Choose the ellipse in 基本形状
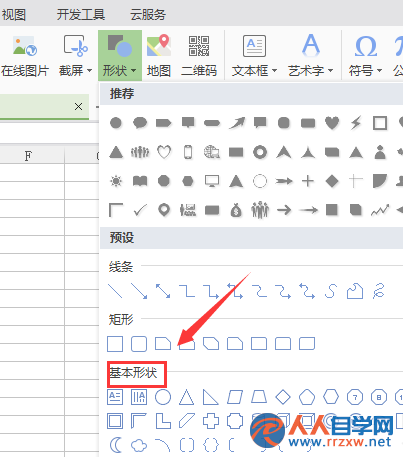Screen dimensions: 403x457 coord(163,397)
